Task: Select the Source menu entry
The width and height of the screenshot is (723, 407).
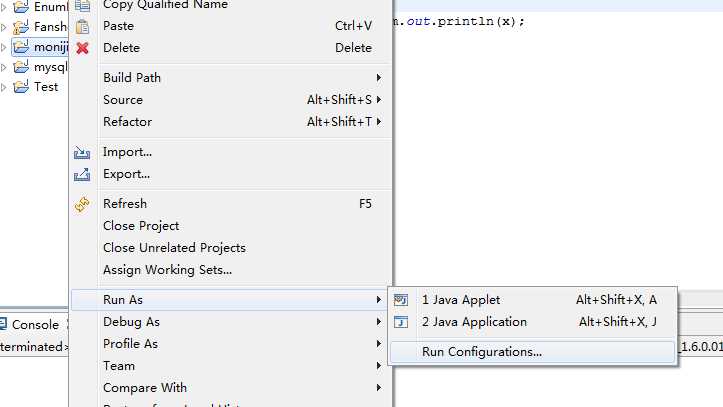Action: pyautogui.click(x=231, y=100)
